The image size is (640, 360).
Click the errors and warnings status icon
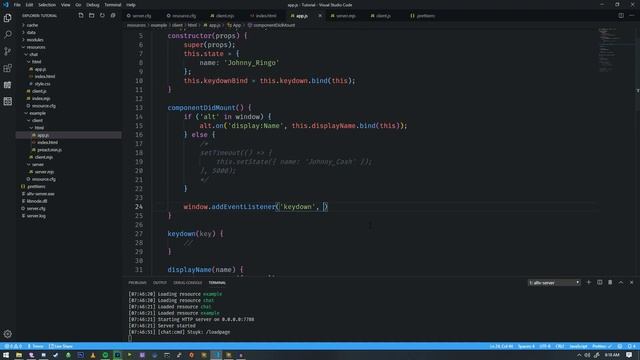tap(13, 346)
